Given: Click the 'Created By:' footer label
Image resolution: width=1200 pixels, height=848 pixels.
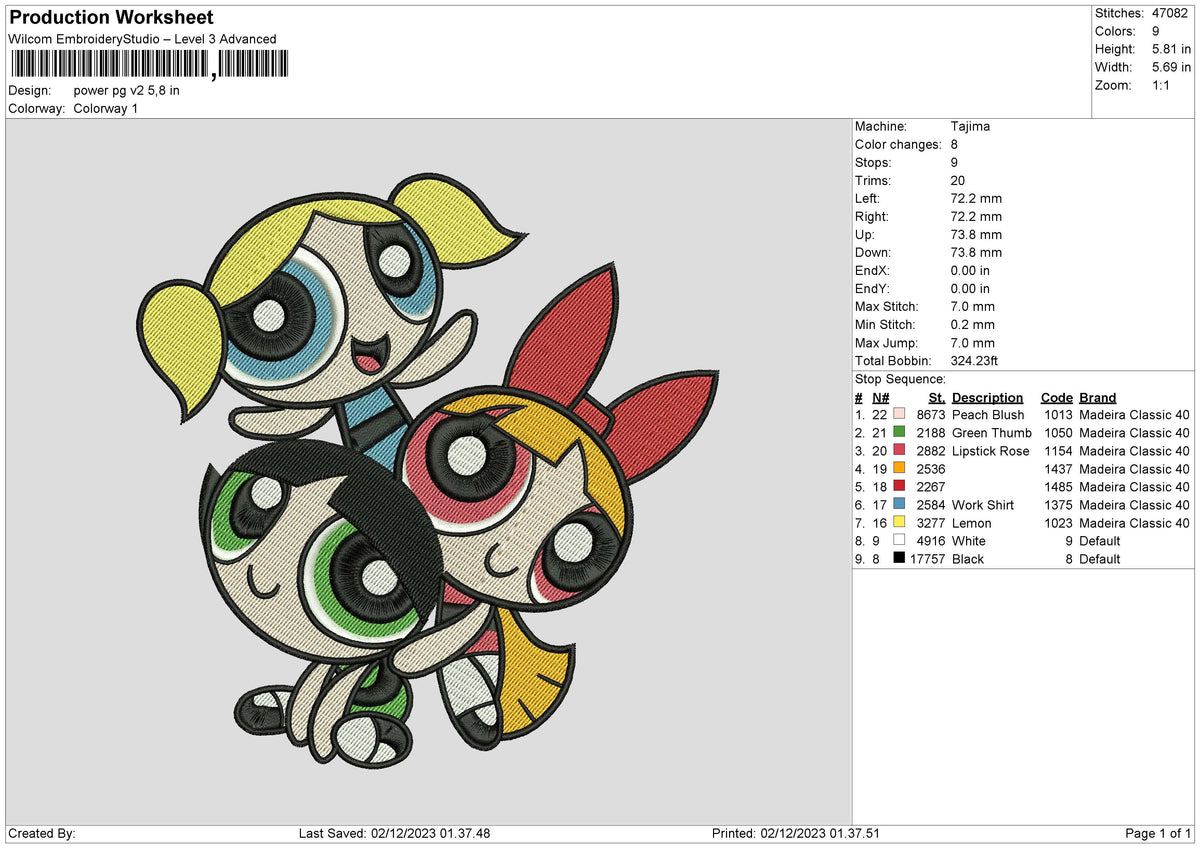Looking at the screenshot, I should coord(42,834).
